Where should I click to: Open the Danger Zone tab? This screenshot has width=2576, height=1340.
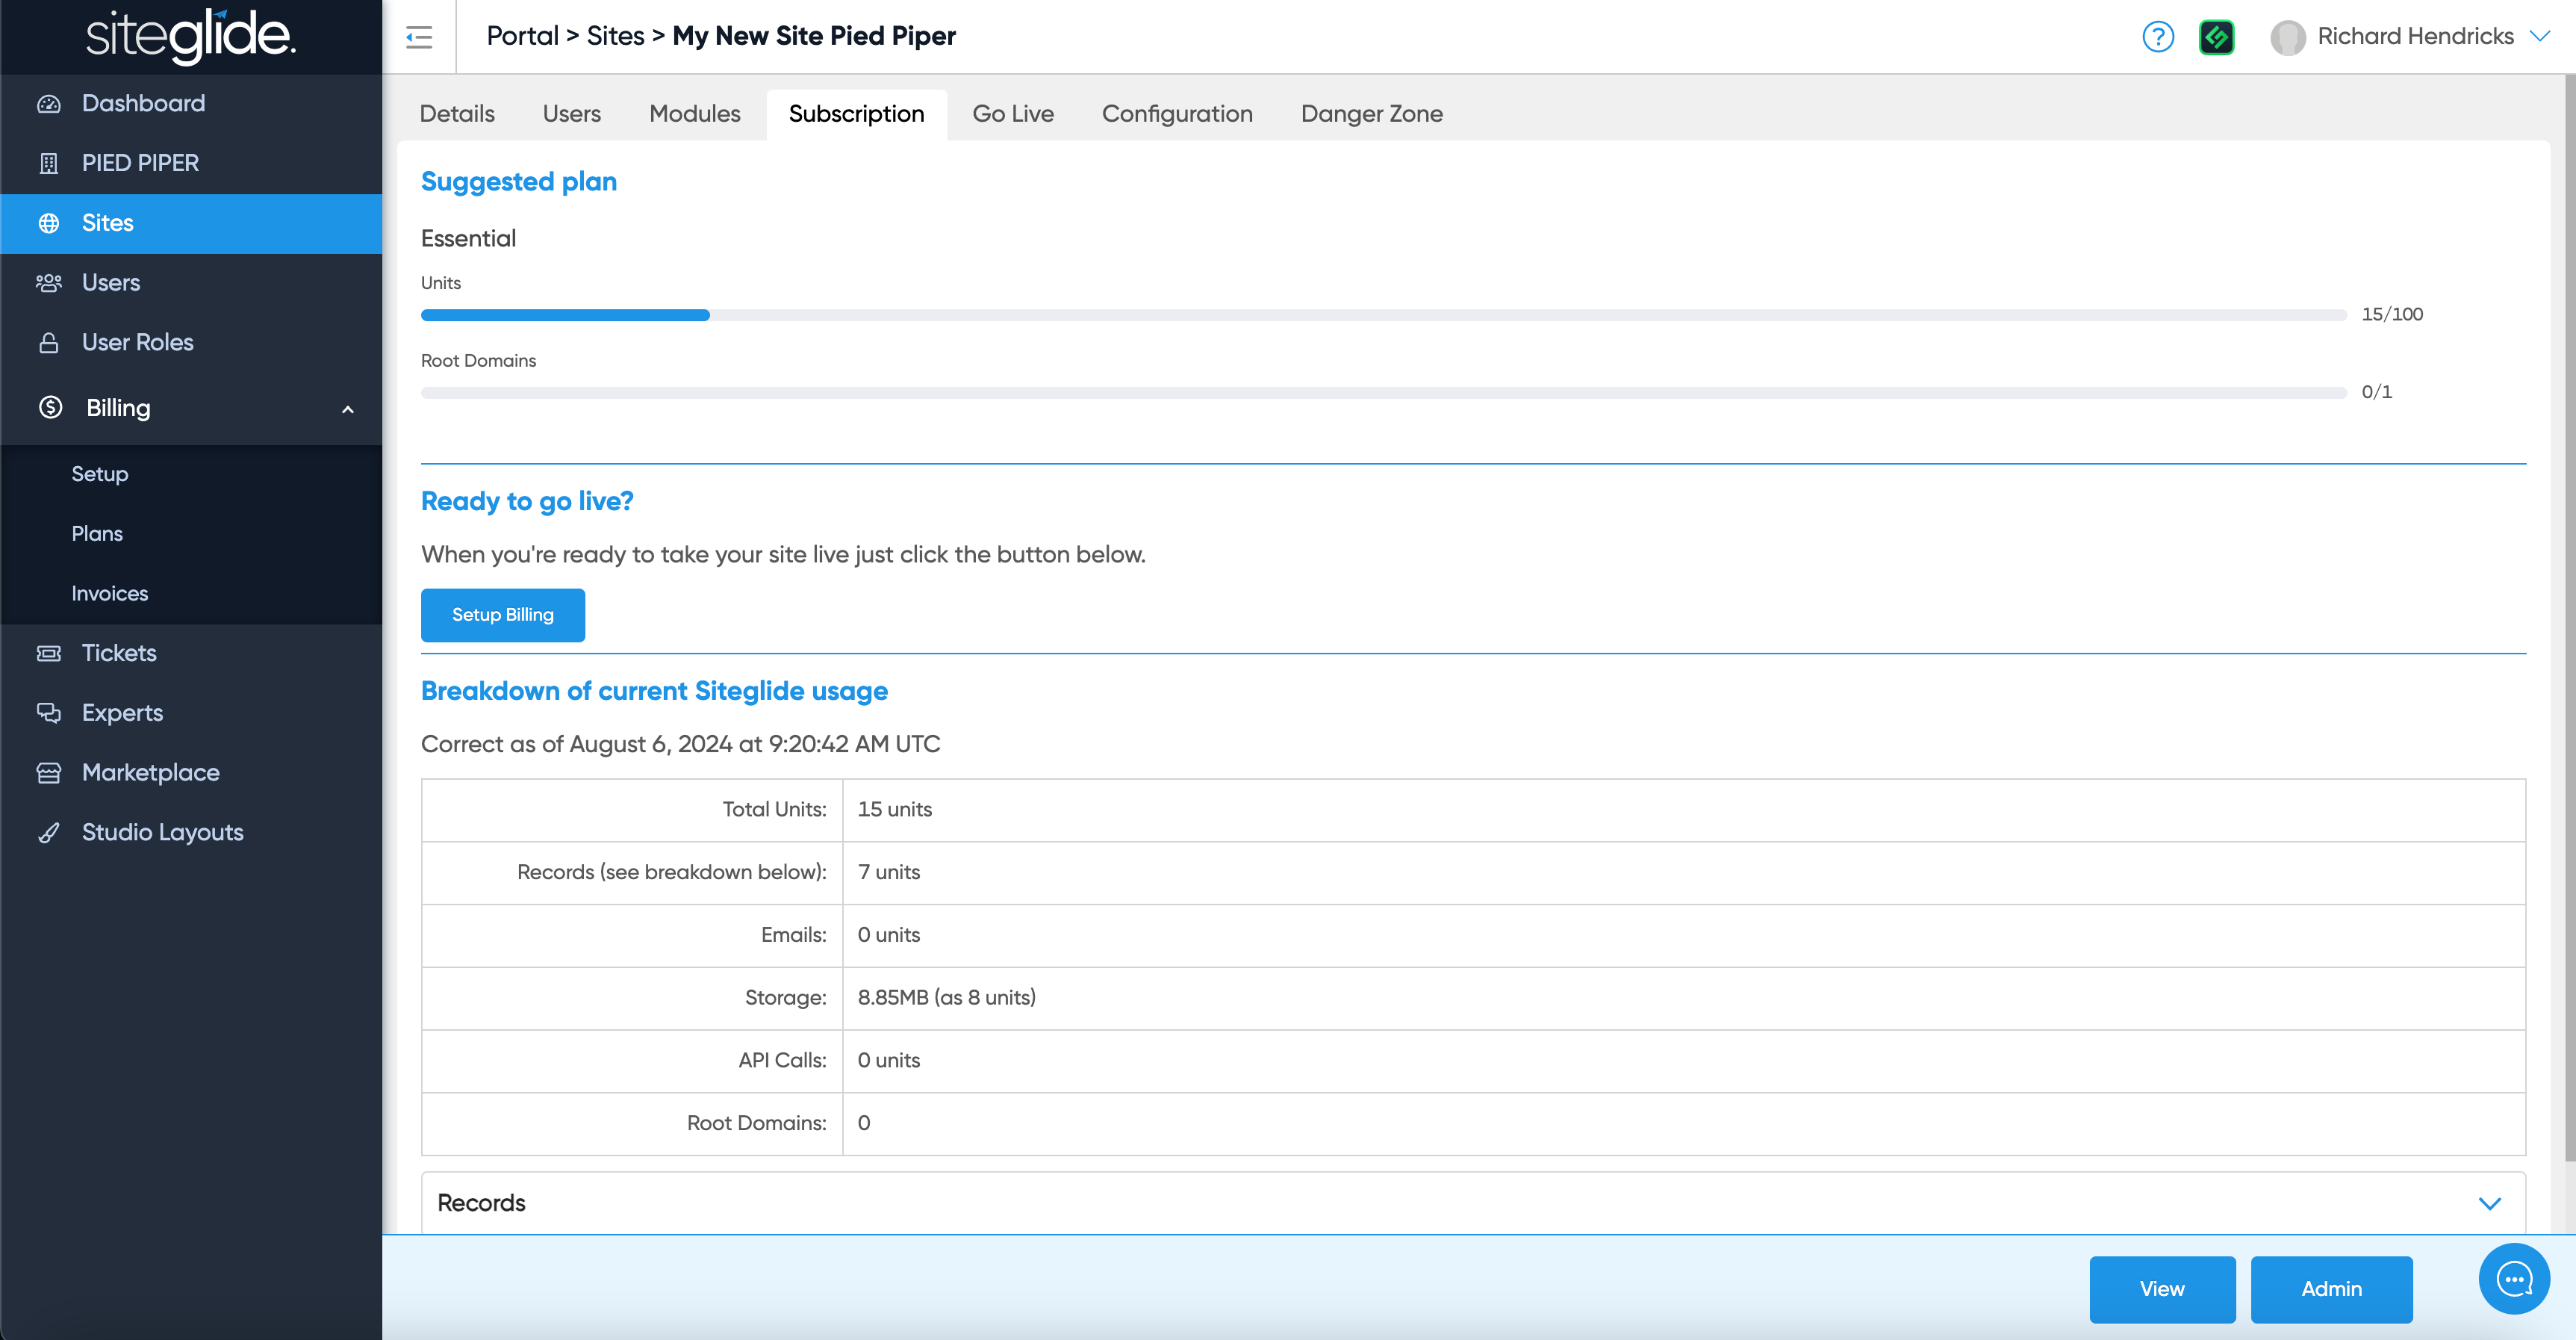tap(1372, 114)
